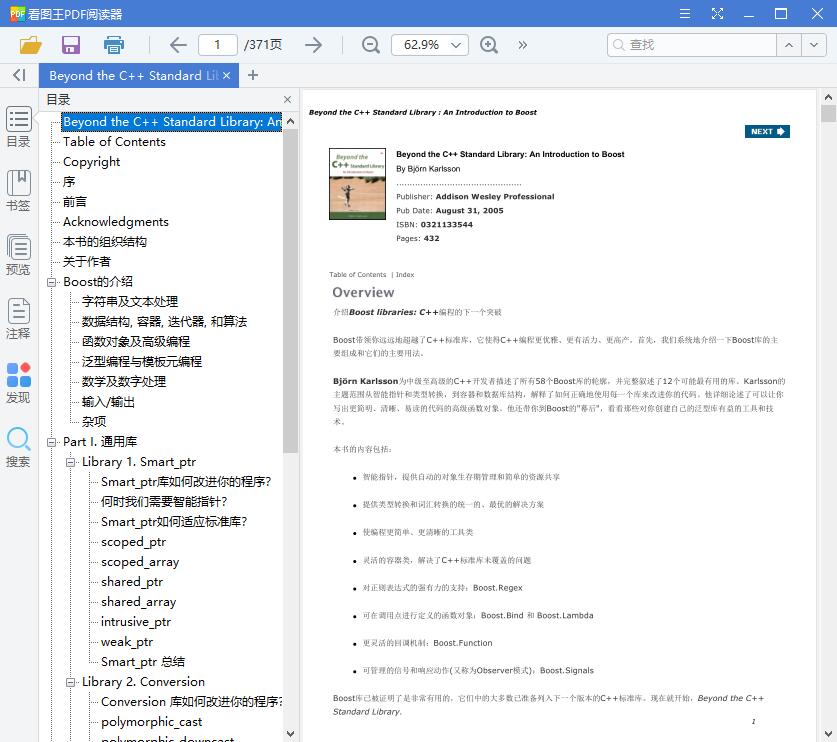
Task: Select the Table of Contents outline entry
Action: click(114, 141)
